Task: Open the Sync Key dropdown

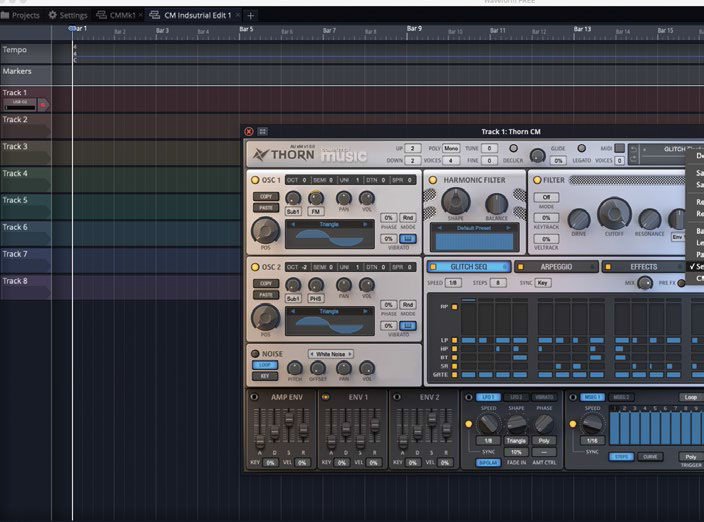Action: tap(543, 283)
